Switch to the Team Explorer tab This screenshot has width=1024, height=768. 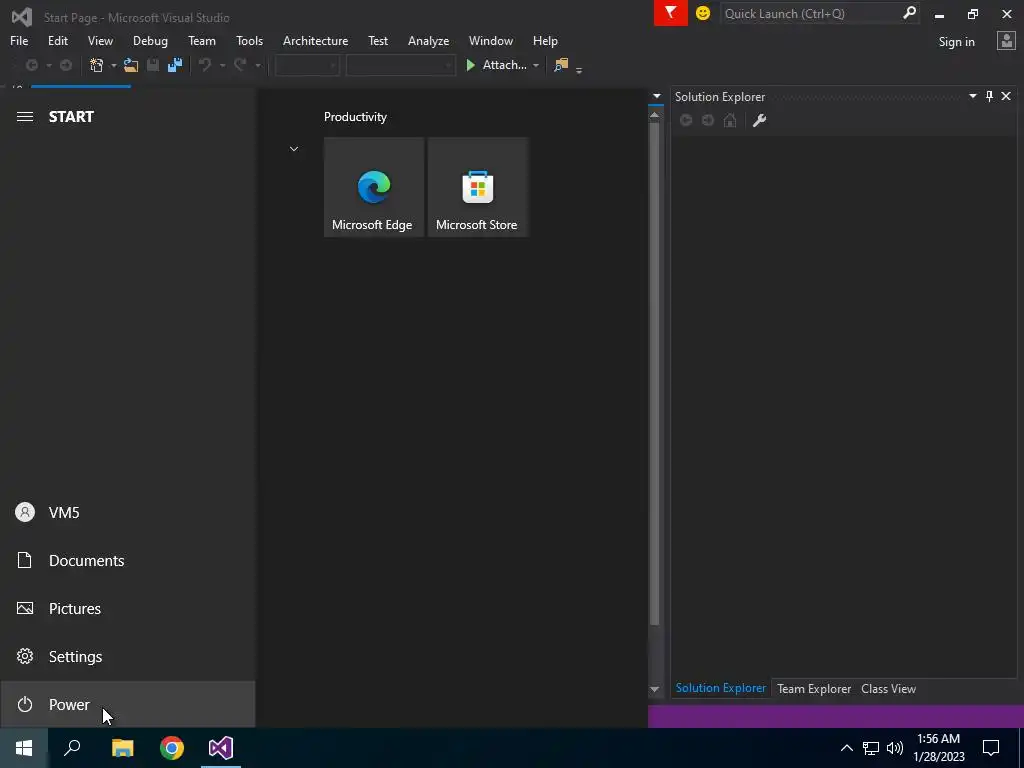pos(814,688)
